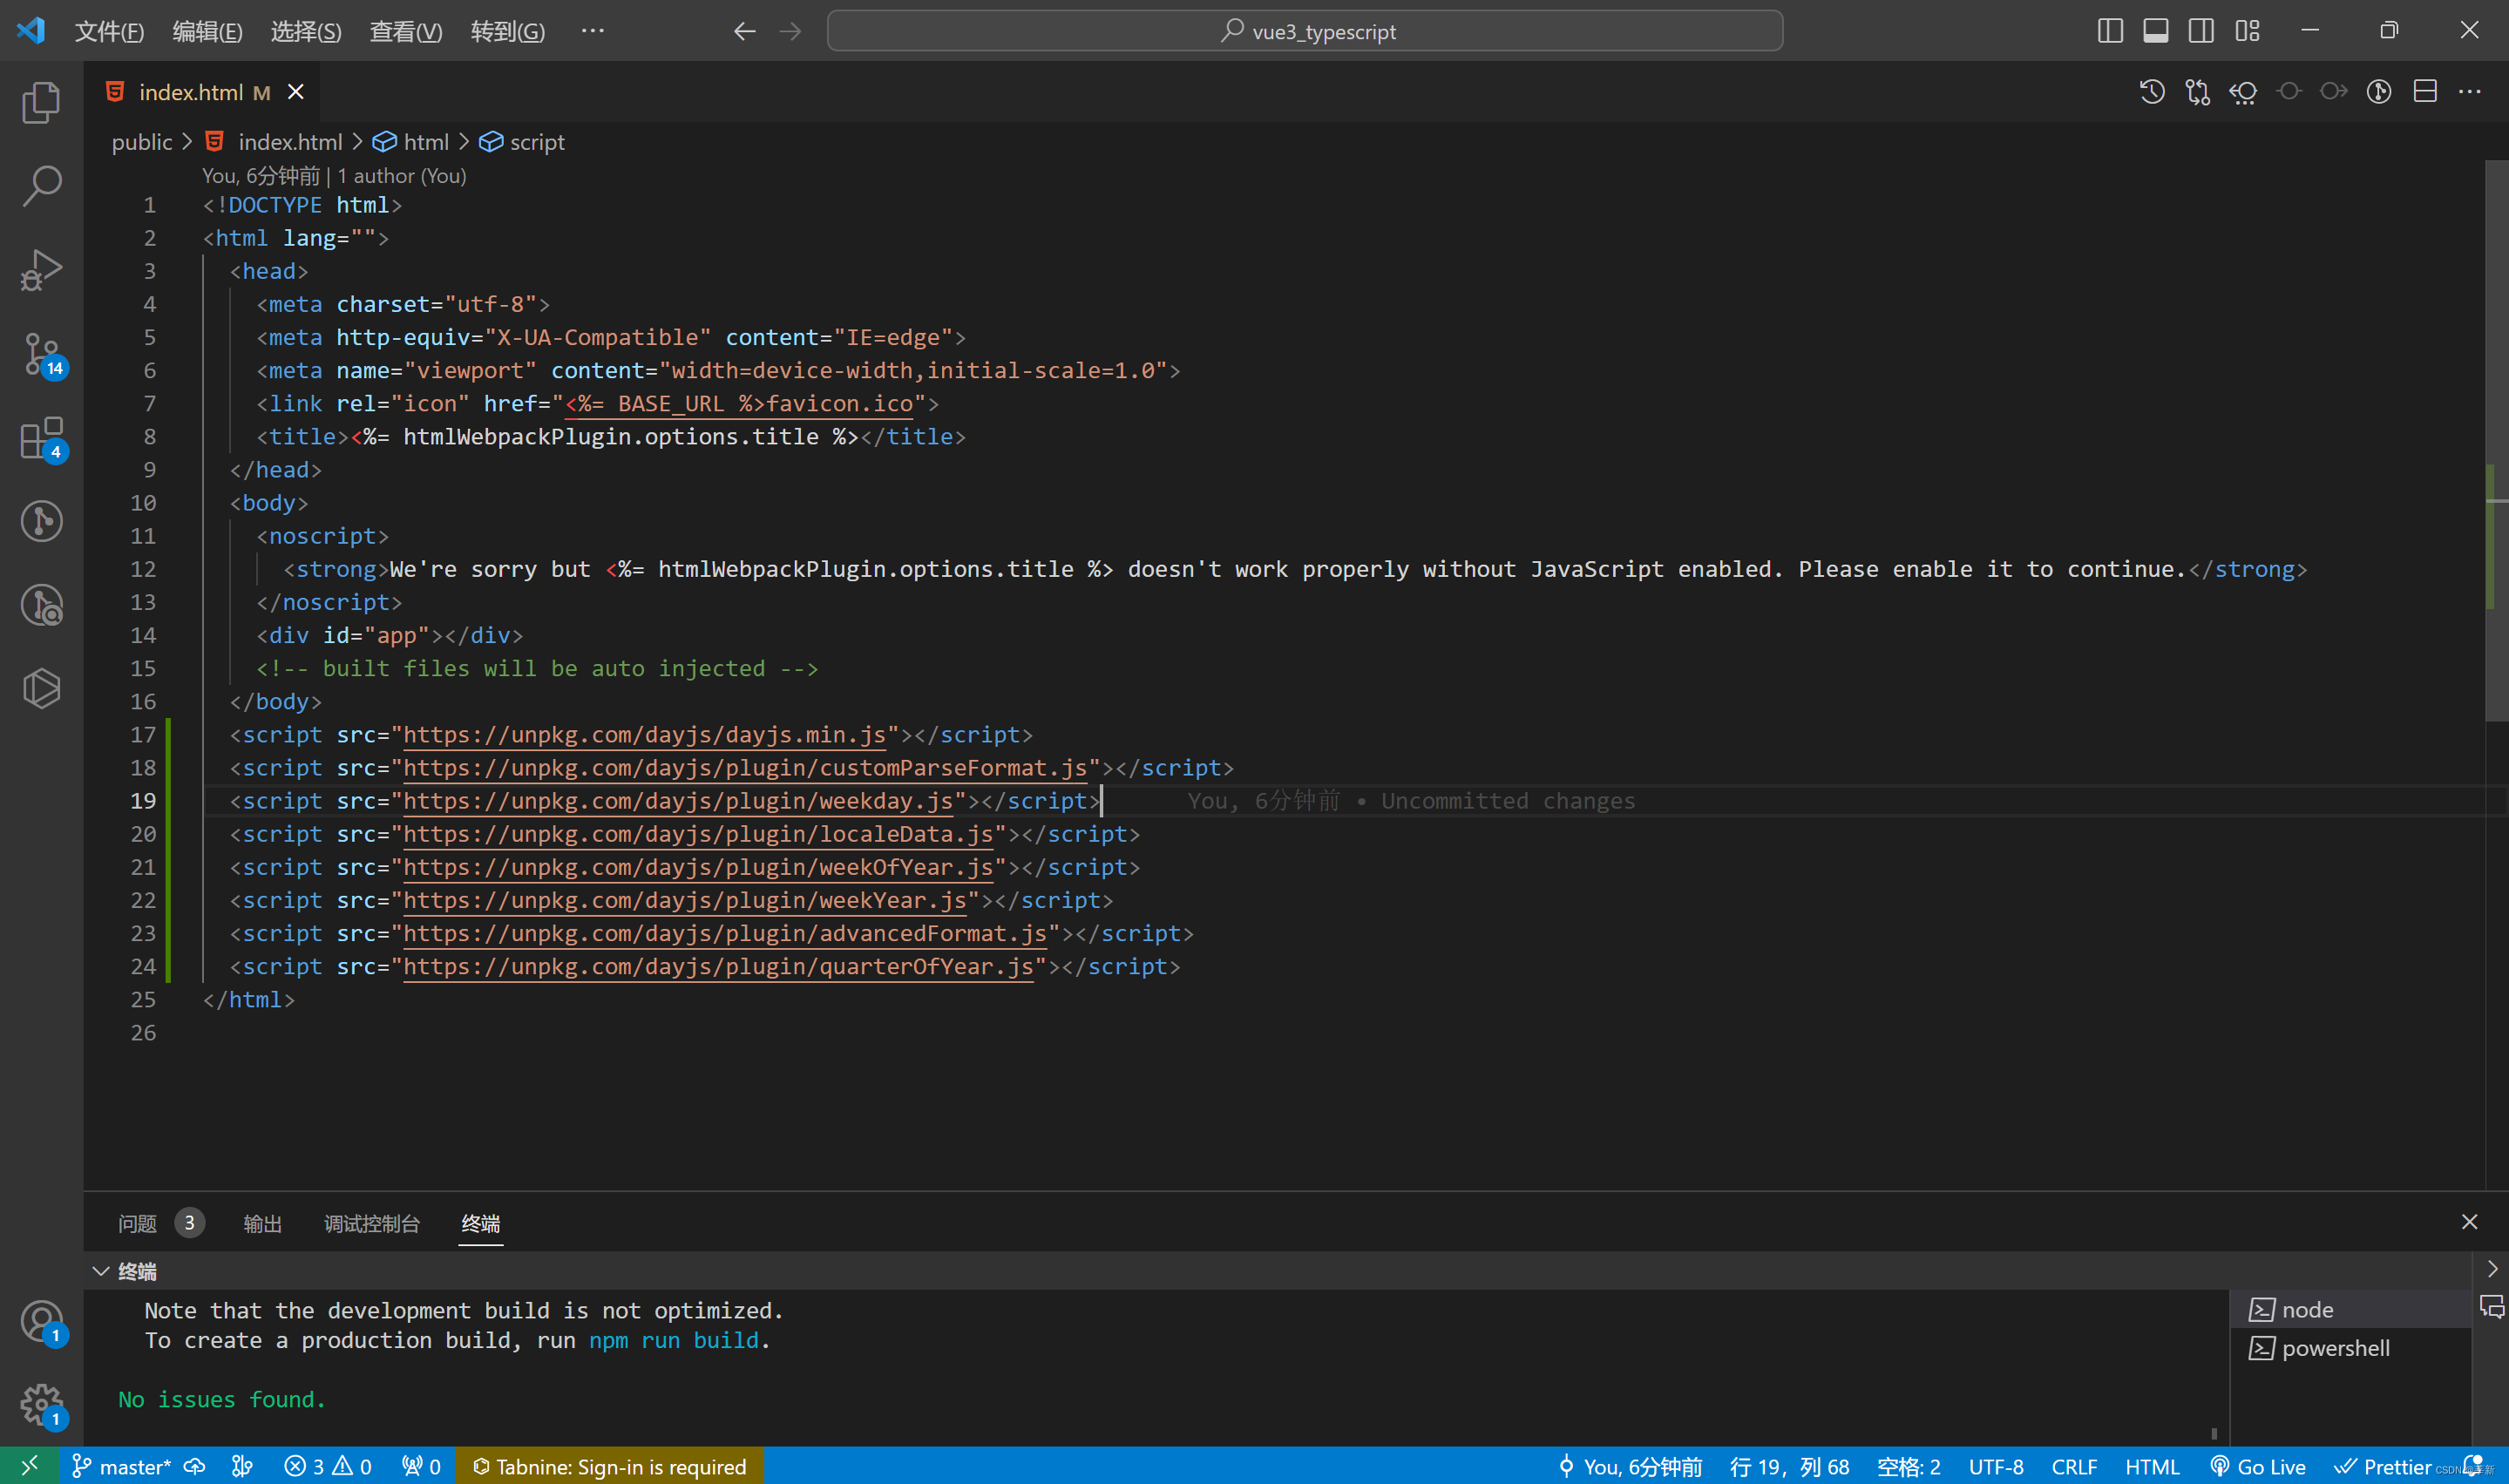Open the Search view in the activity bar
This screenshot has height=1484, width=2509.
41,186
